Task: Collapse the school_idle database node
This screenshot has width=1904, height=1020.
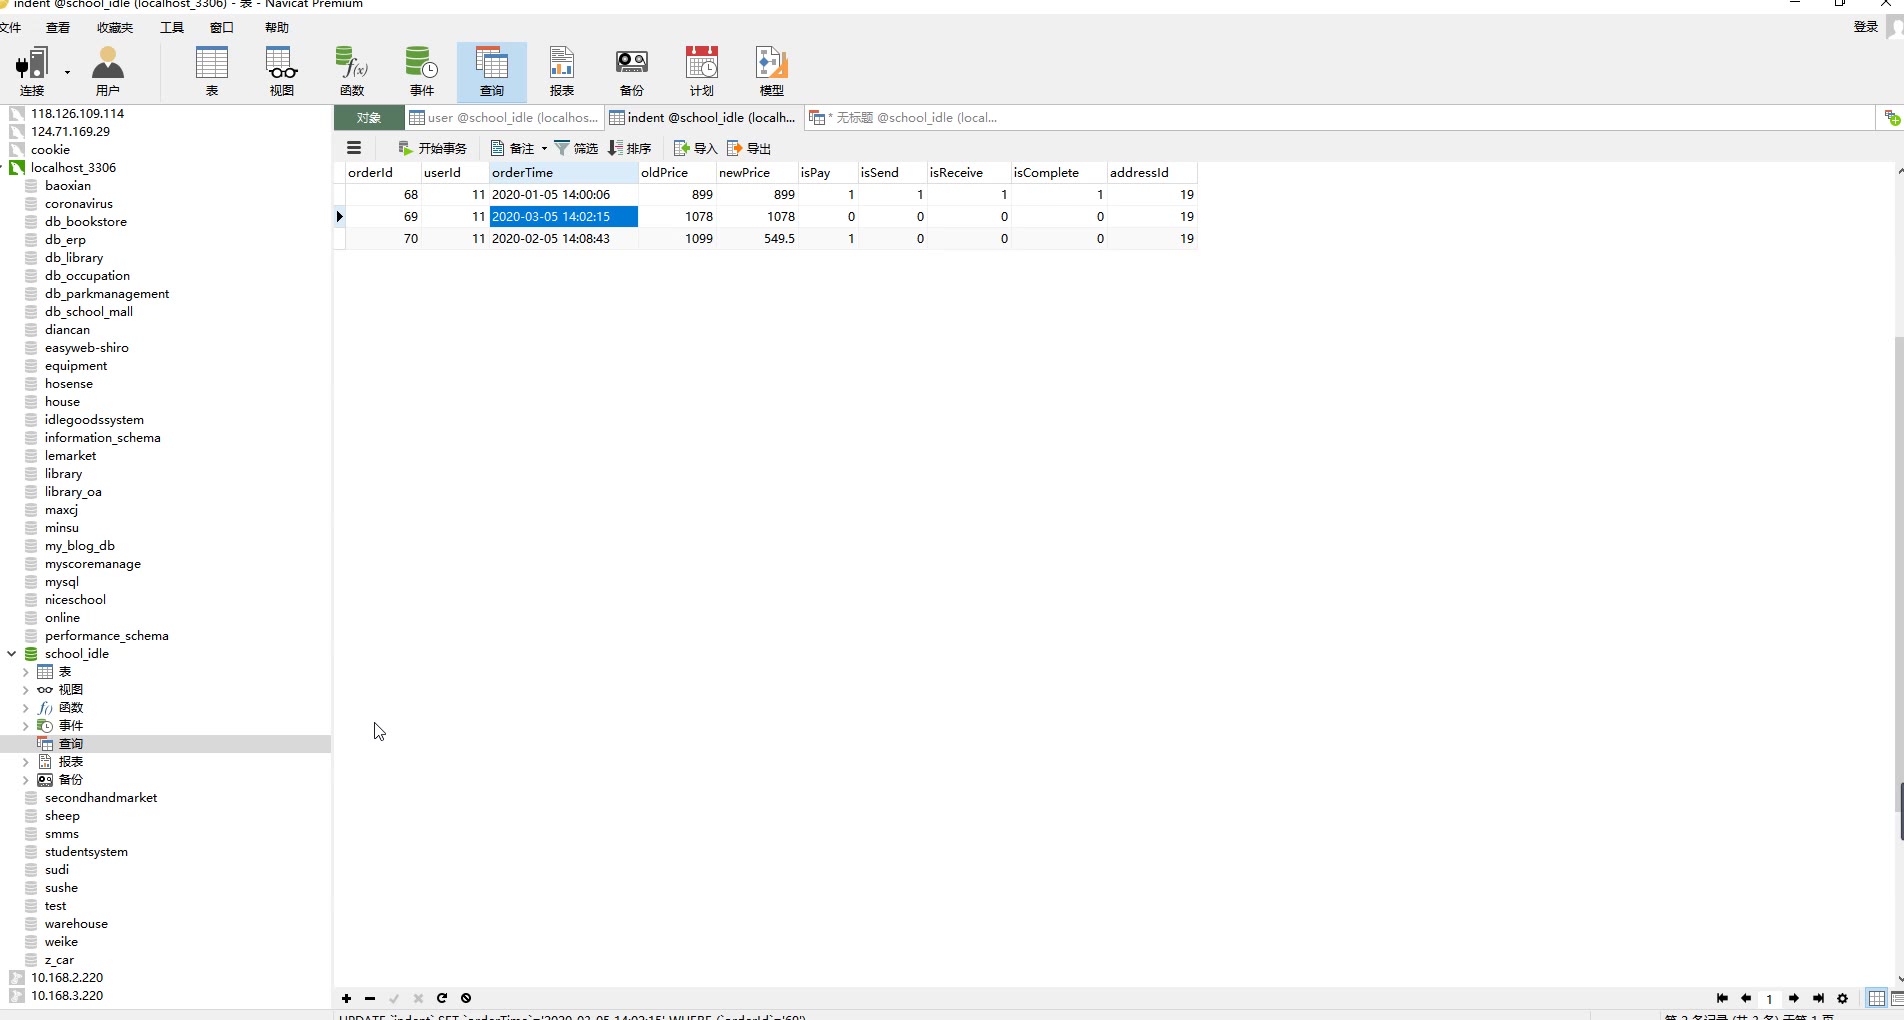Action: [x=11, y=654]
